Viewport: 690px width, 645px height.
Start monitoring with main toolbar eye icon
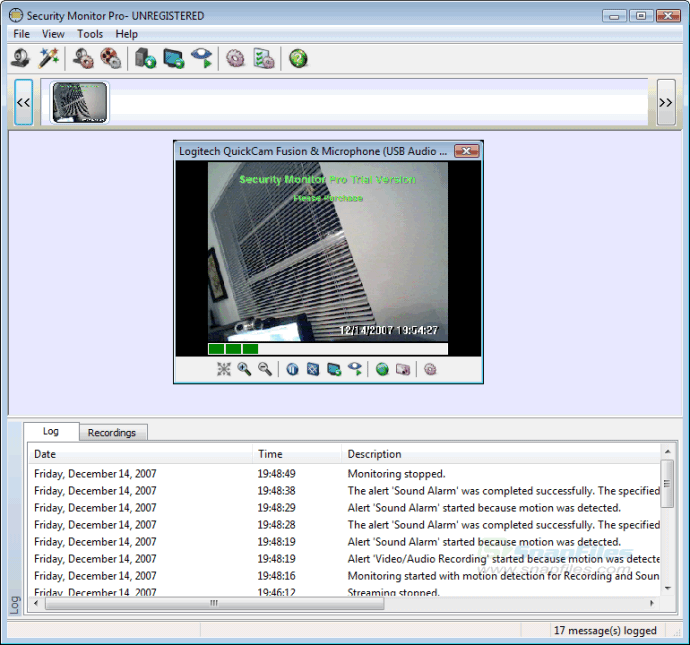202,59
